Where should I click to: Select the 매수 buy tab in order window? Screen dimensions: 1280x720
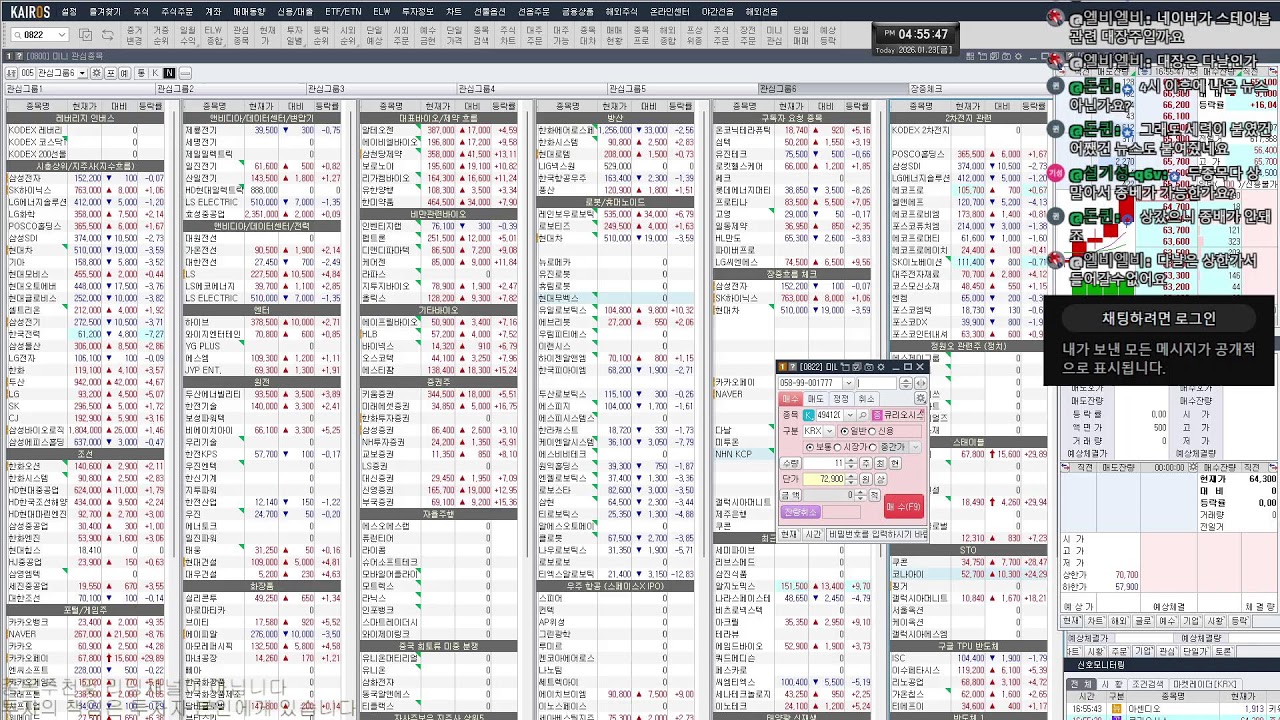pyautogui.click(x=791, y=399)
